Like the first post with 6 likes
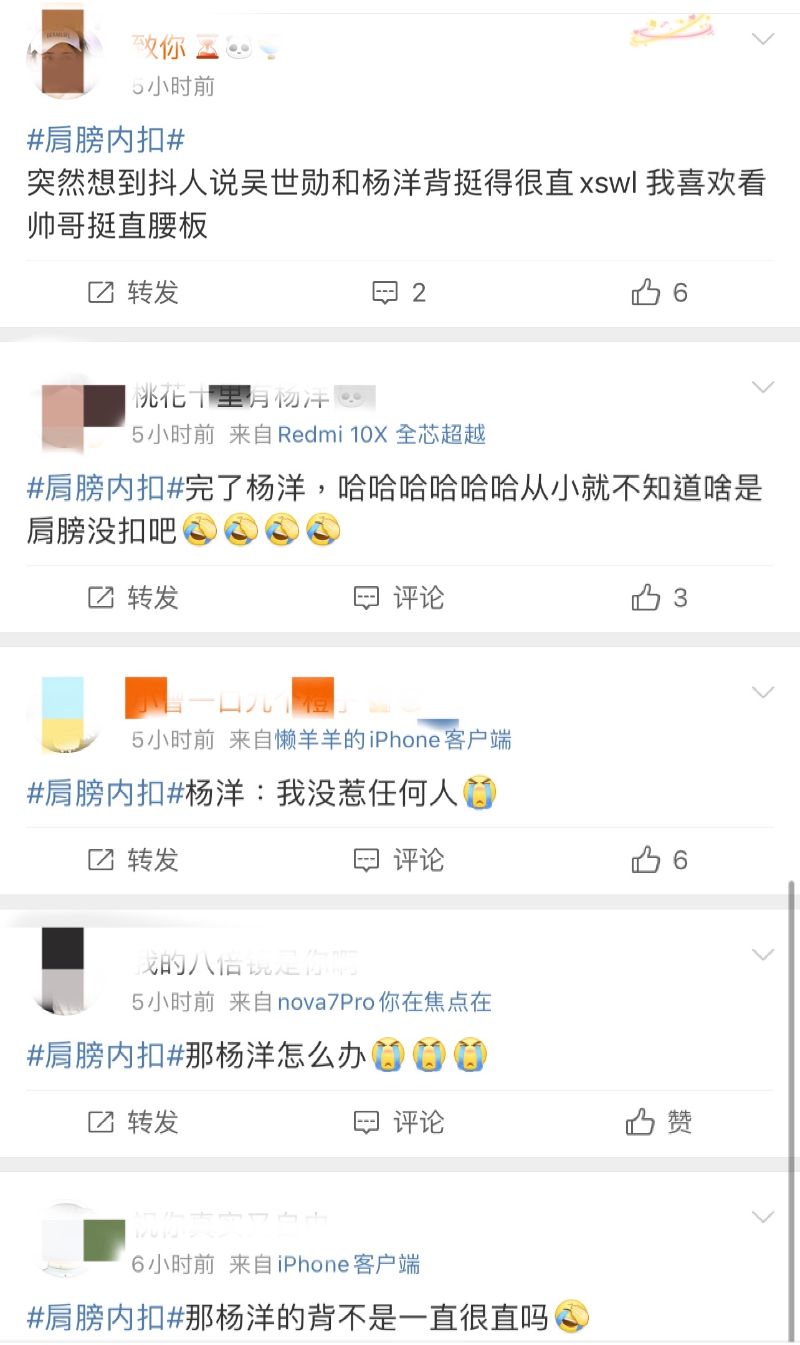This screenshot has height=1345, width=800. 660,293
